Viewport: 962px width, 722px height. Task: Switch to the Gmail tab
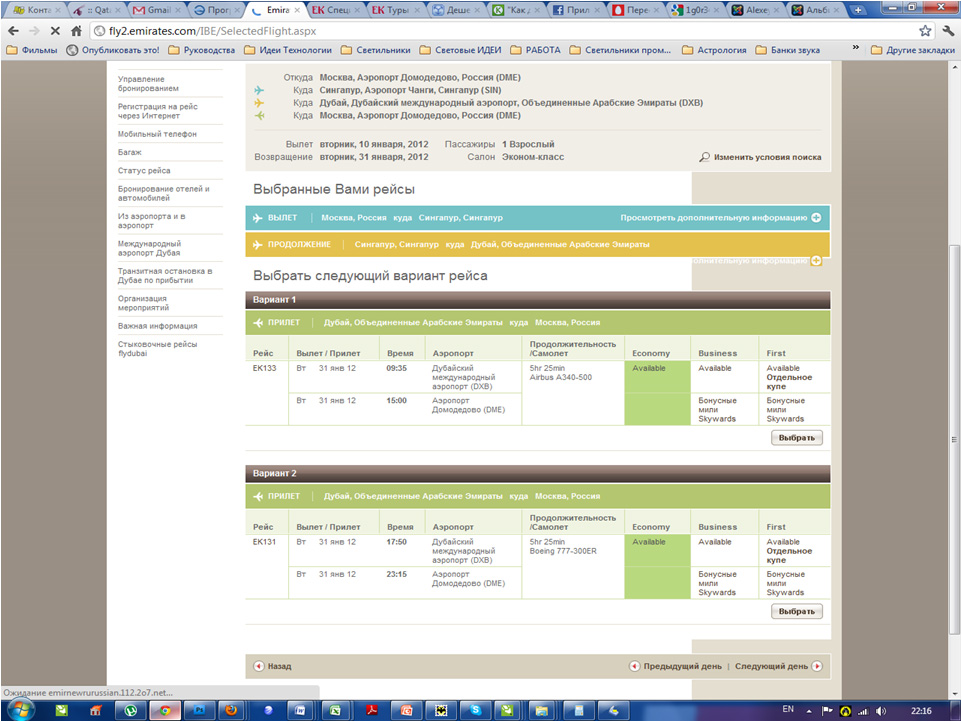(156, 10)
